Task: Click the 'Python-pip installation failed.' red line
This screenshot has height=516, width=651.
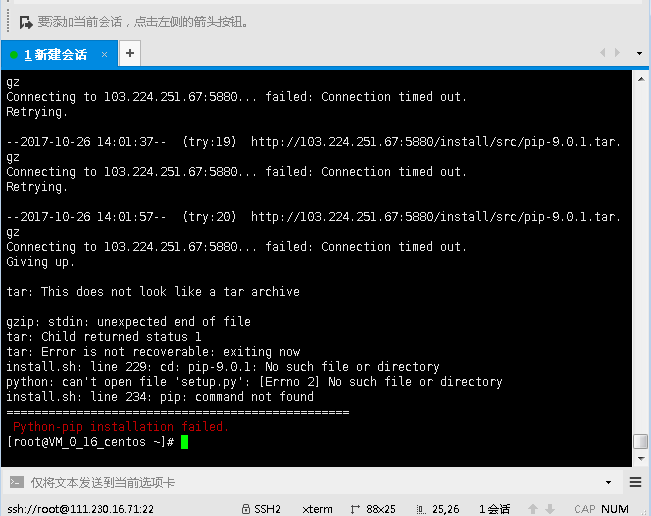Action: pyautogui.click(x=121, y=427)
